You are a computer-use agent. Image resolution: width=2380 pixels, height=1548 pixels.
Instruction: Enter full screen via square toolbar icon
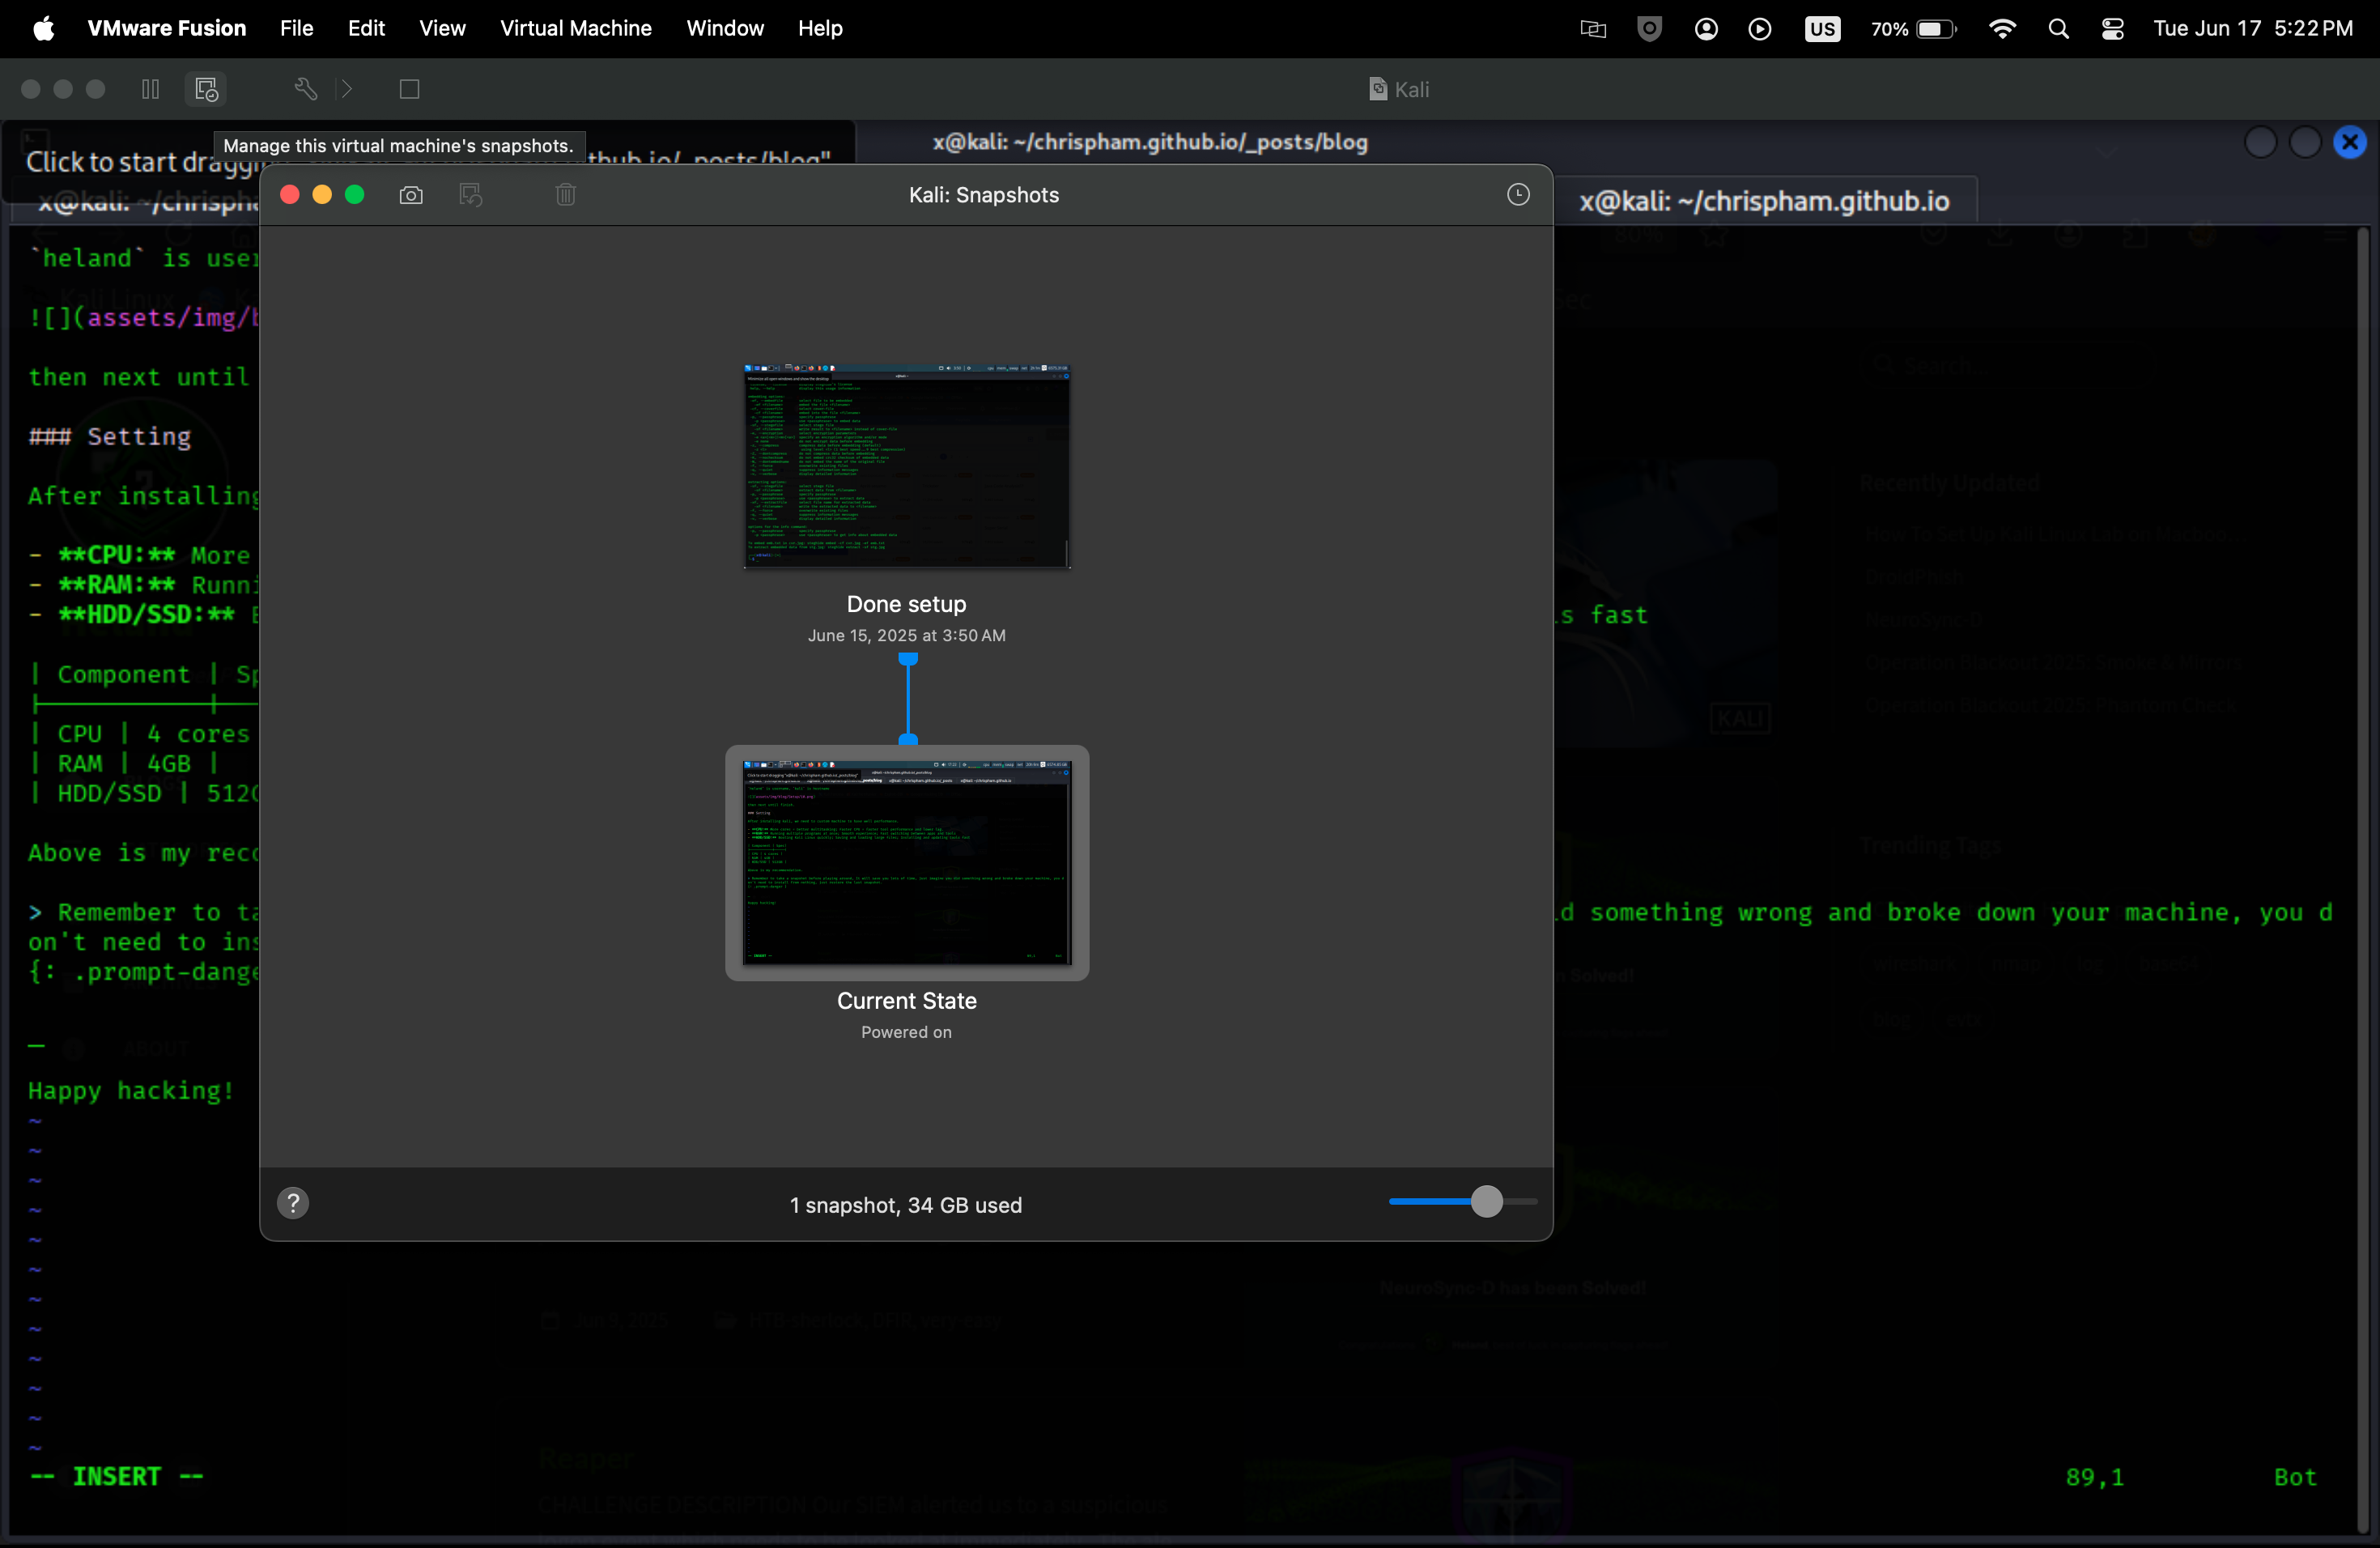409,89
